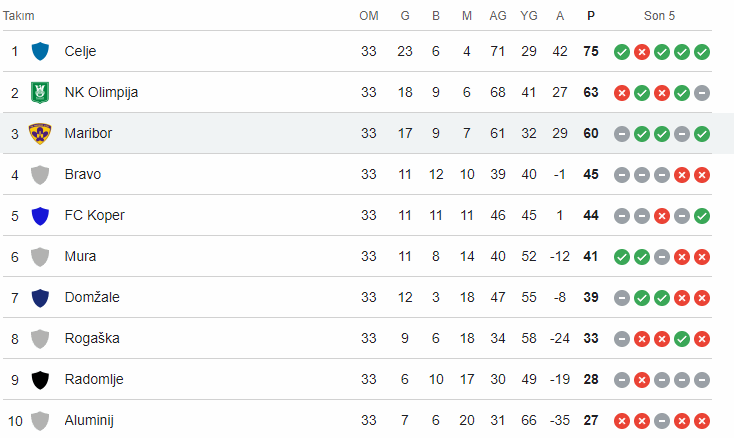Click the Maribor purple and yellow crest
The width and height of the screenshot is (734, 438).
[x=40, y=133]
